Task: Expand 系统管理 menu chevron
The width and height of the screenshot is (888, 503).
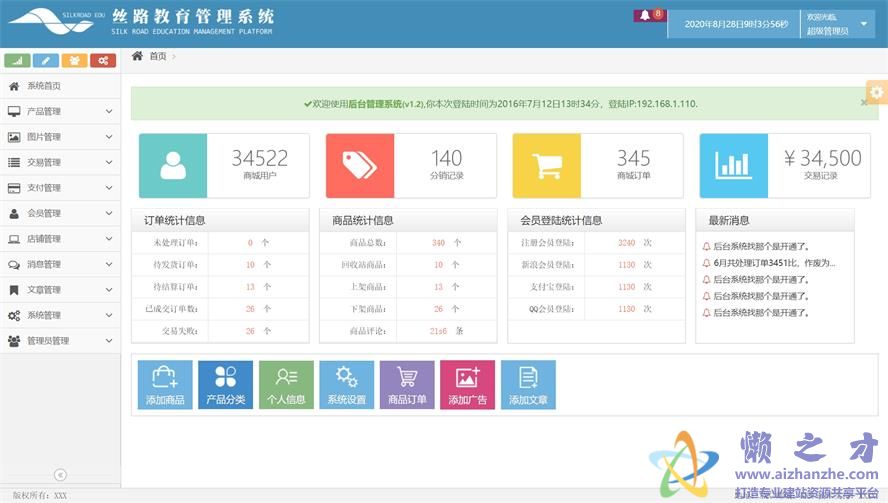Action: pos(109,316)
